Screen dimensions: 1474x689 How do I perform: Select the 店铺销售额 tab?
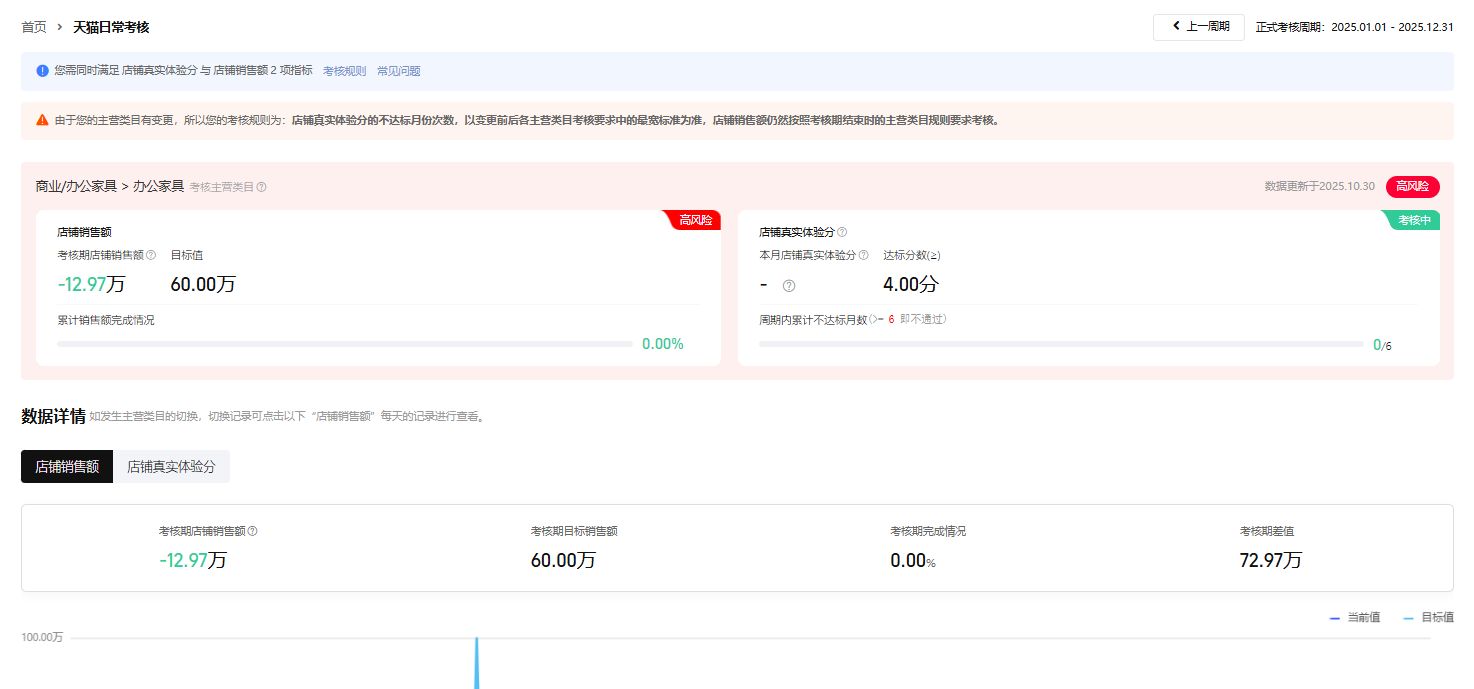(x=67, y=466)
